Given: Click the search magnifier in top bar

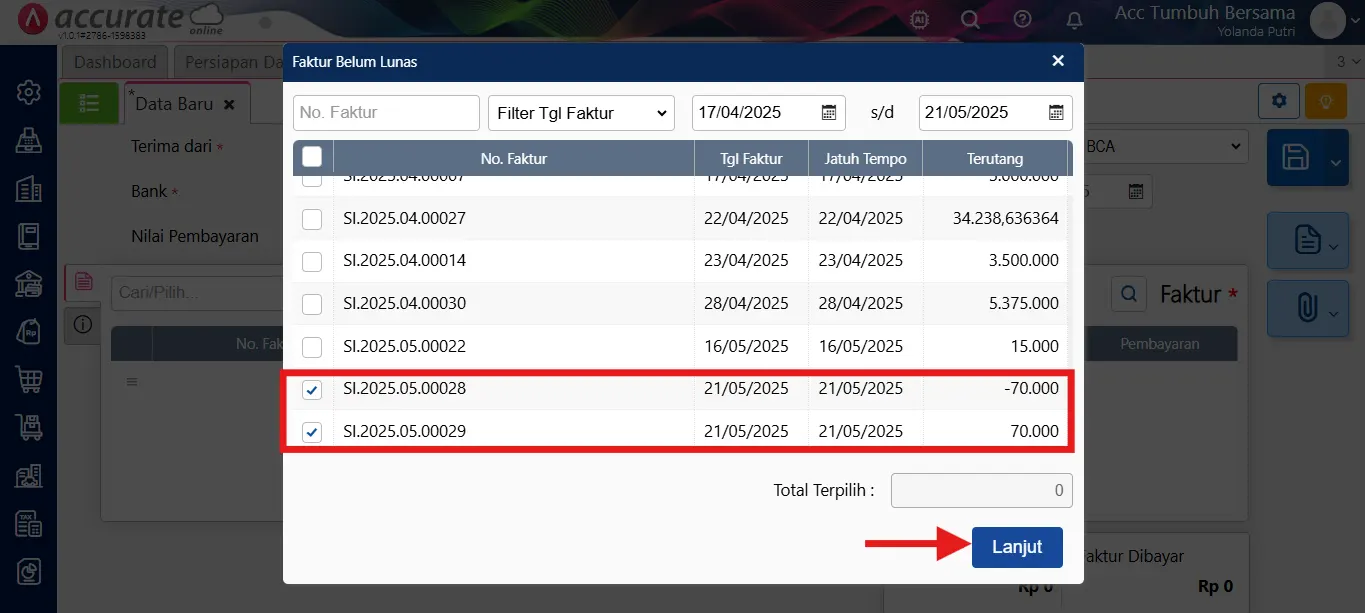Looking at the screenshot, I should pyautogui.click(x=970, y=19).
